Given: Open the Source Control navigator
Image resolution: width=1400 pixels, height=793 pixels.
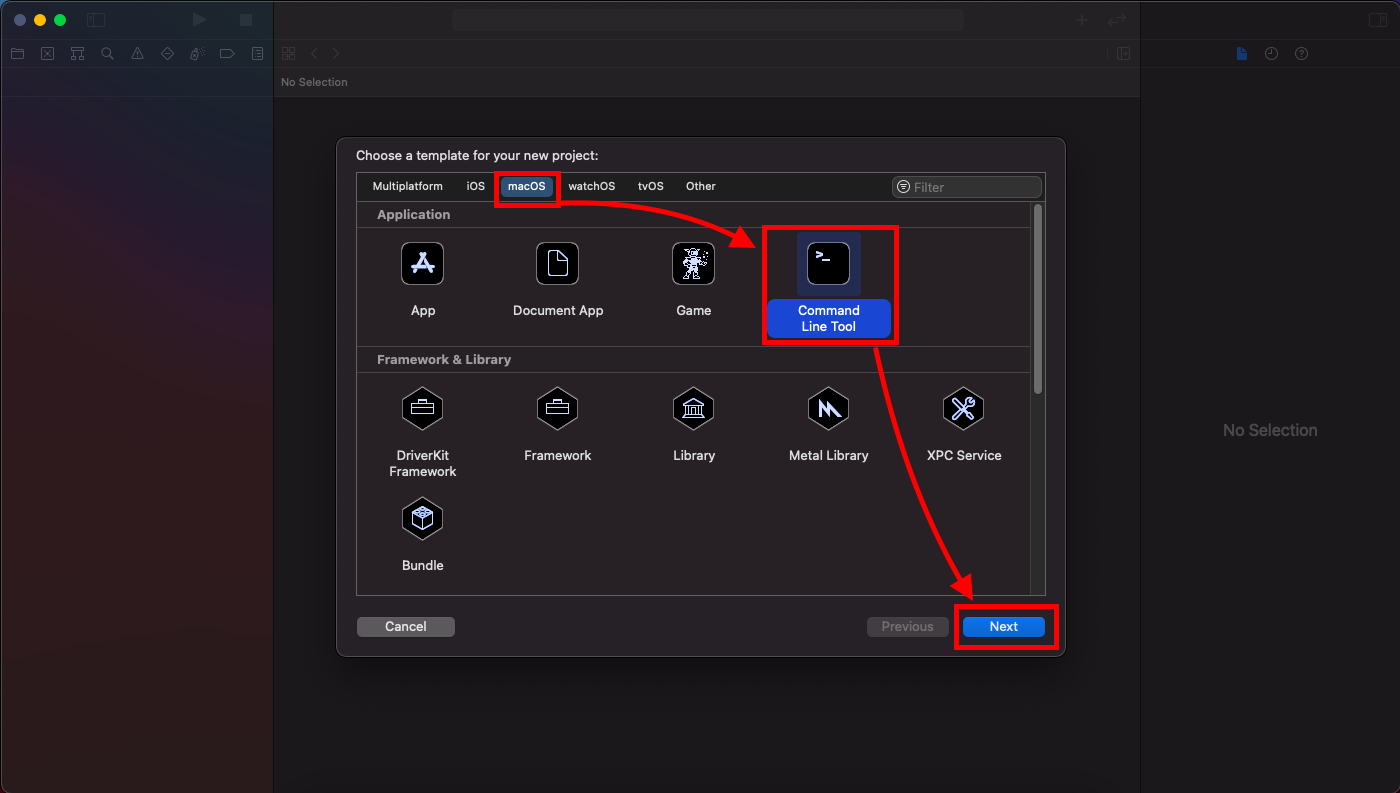Looking at the screenshot, I should pyautogui.click(x=47, y=54).
